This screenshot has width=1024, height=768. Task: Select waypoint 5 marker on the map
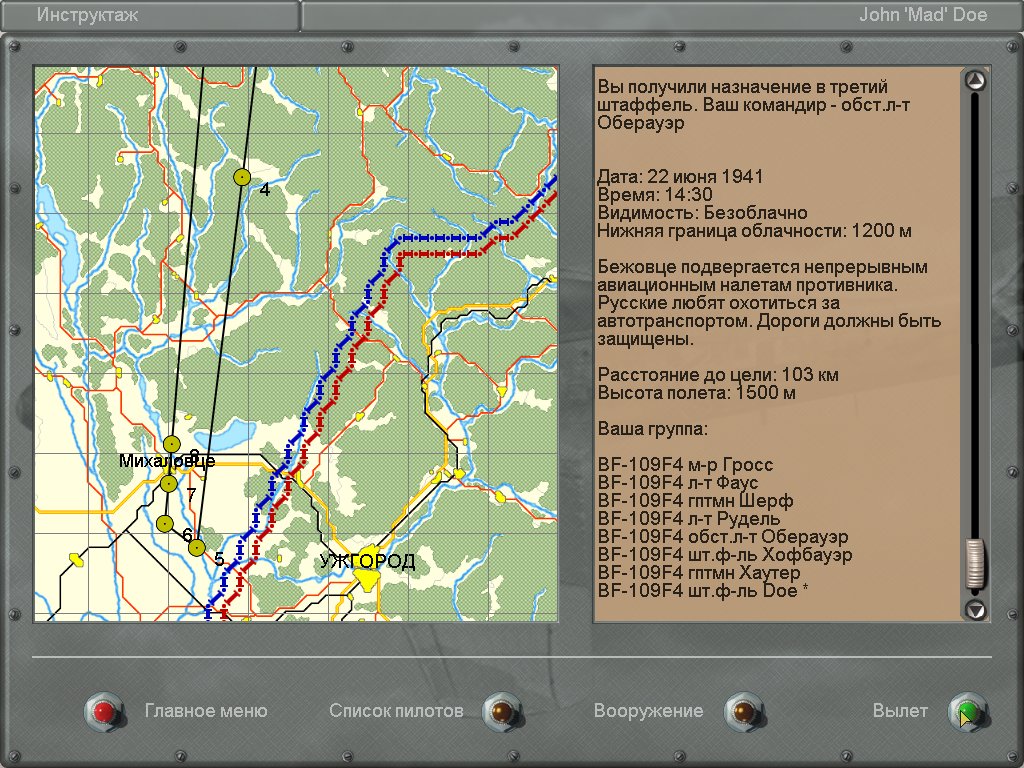click(197, 547)
